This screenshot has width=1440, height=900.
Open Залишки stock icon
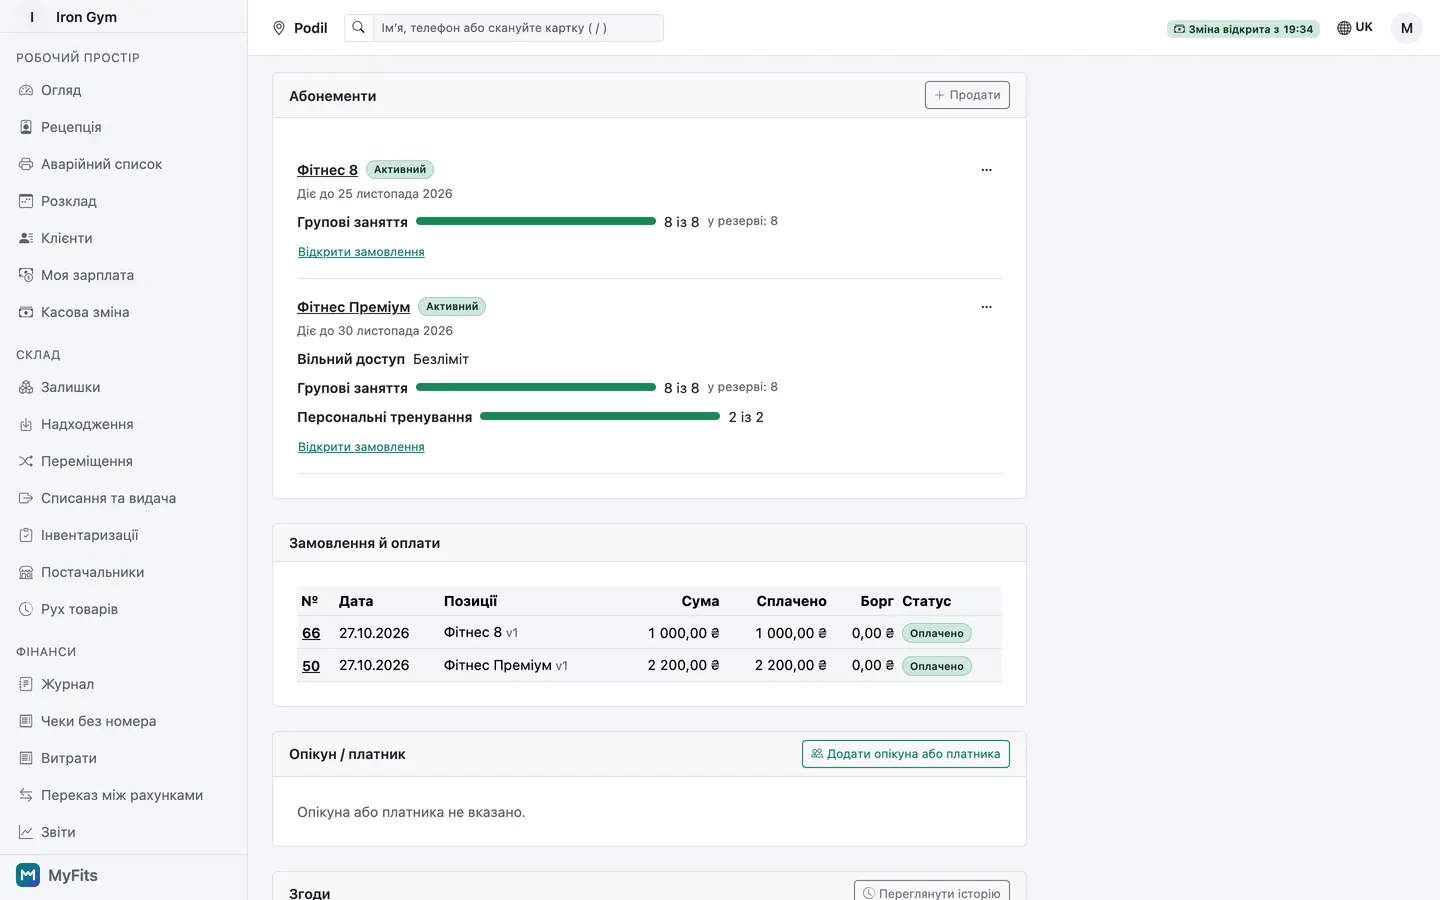pos(26,387)
